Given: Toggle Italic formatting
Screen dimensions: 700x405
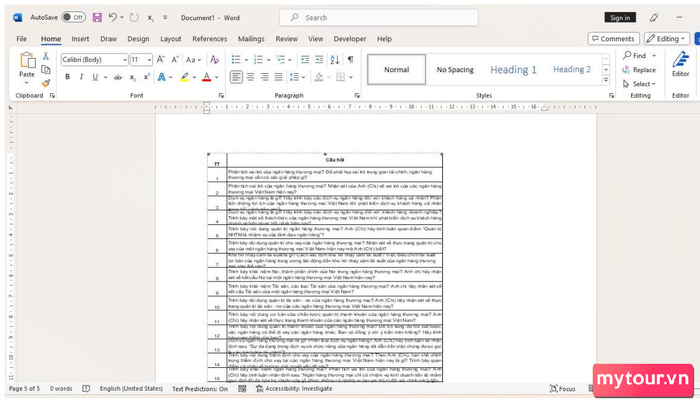Looking at the screenshot, I should [x=81, y=76].
